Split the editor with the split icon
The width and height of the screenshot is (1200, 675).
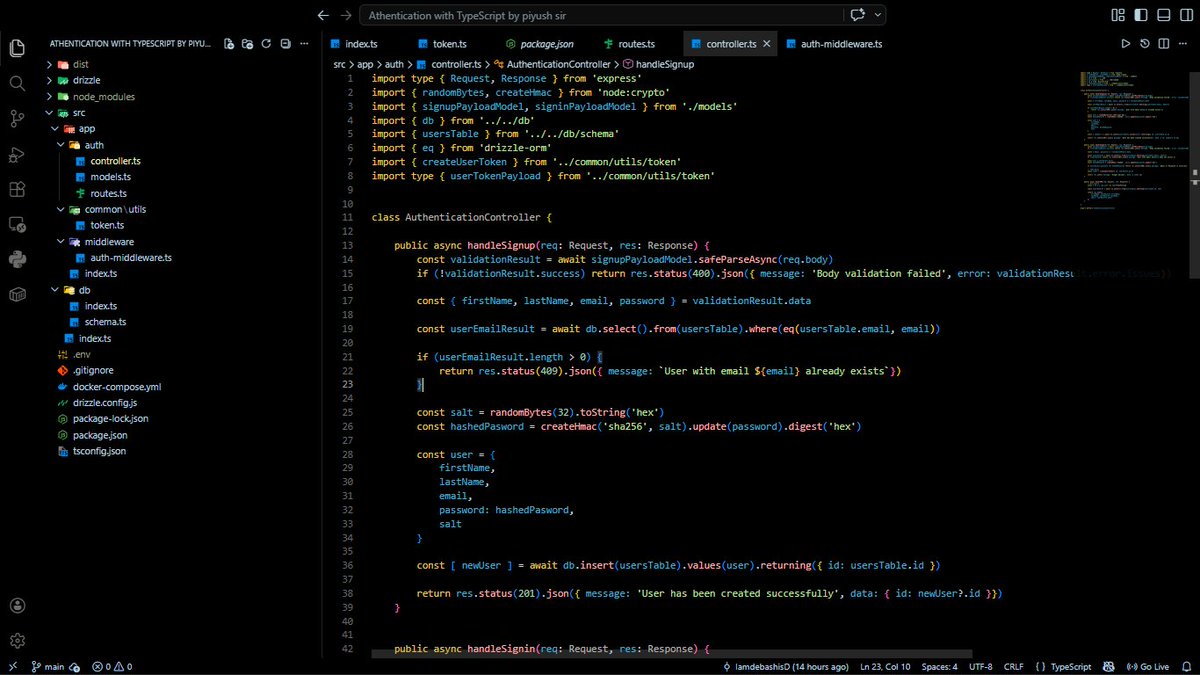coord(1164,43)
